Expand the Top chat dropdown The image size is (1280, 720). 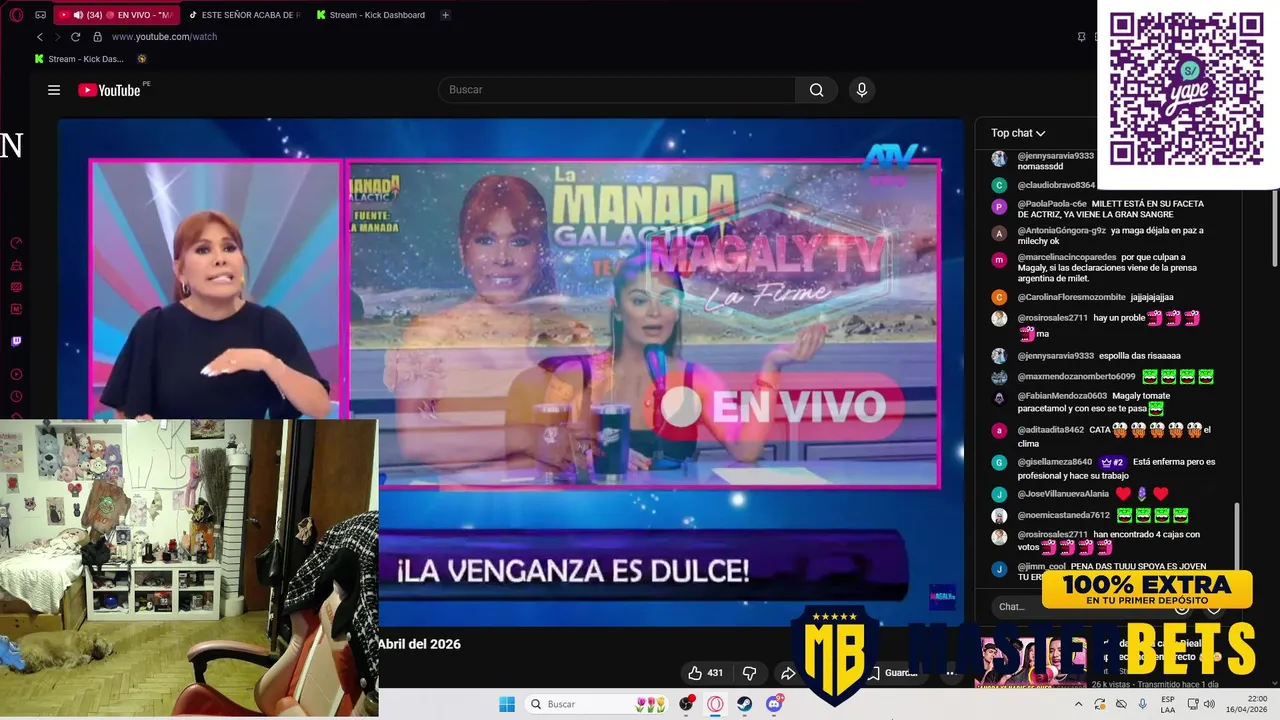point(1018,133)
